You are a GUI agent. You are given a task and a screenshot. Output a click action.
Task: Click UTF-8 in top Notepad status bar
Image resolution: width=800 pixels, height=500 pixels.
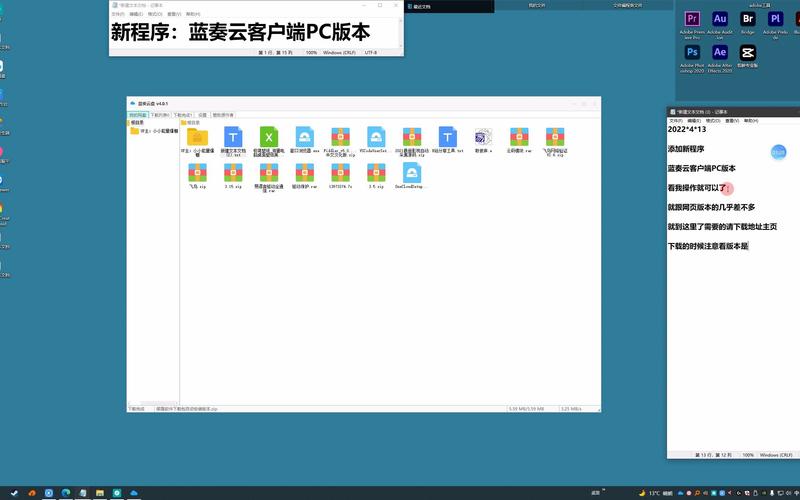371,53
